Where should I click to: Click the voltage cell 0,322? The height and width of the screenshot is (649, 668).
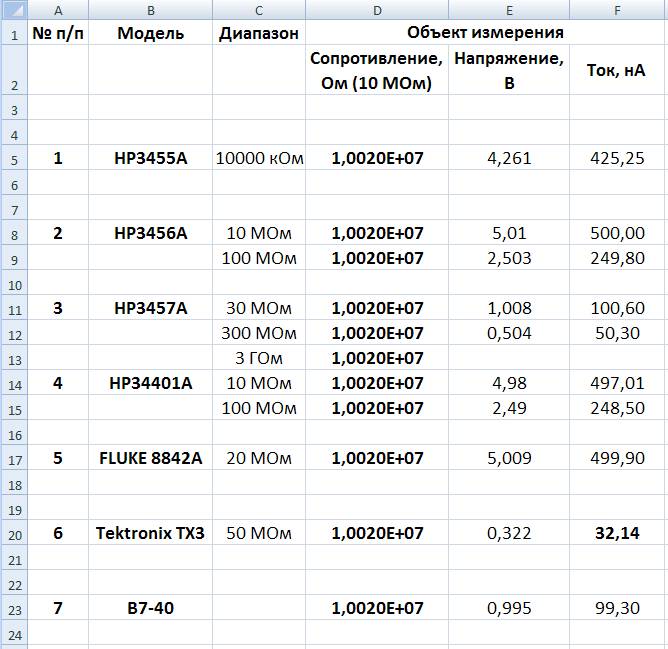(x=509, y=532)
